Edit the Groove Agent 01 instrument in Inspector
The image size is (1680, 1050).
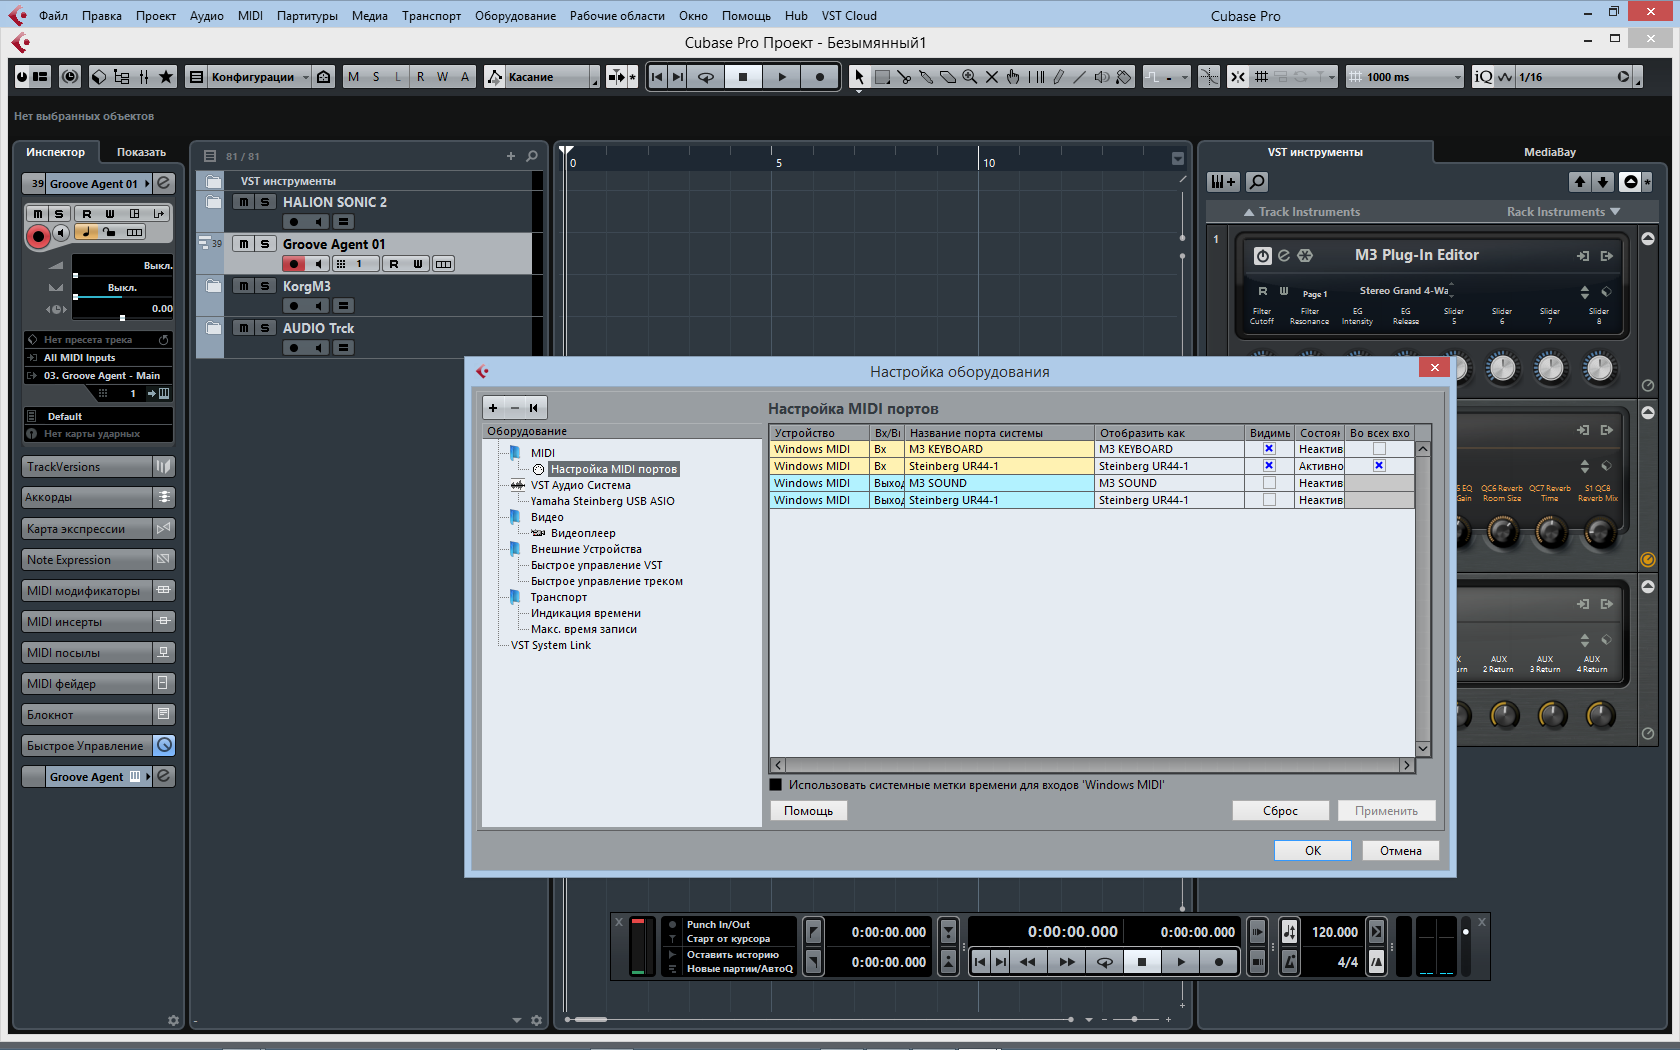(x=164, y=183)
